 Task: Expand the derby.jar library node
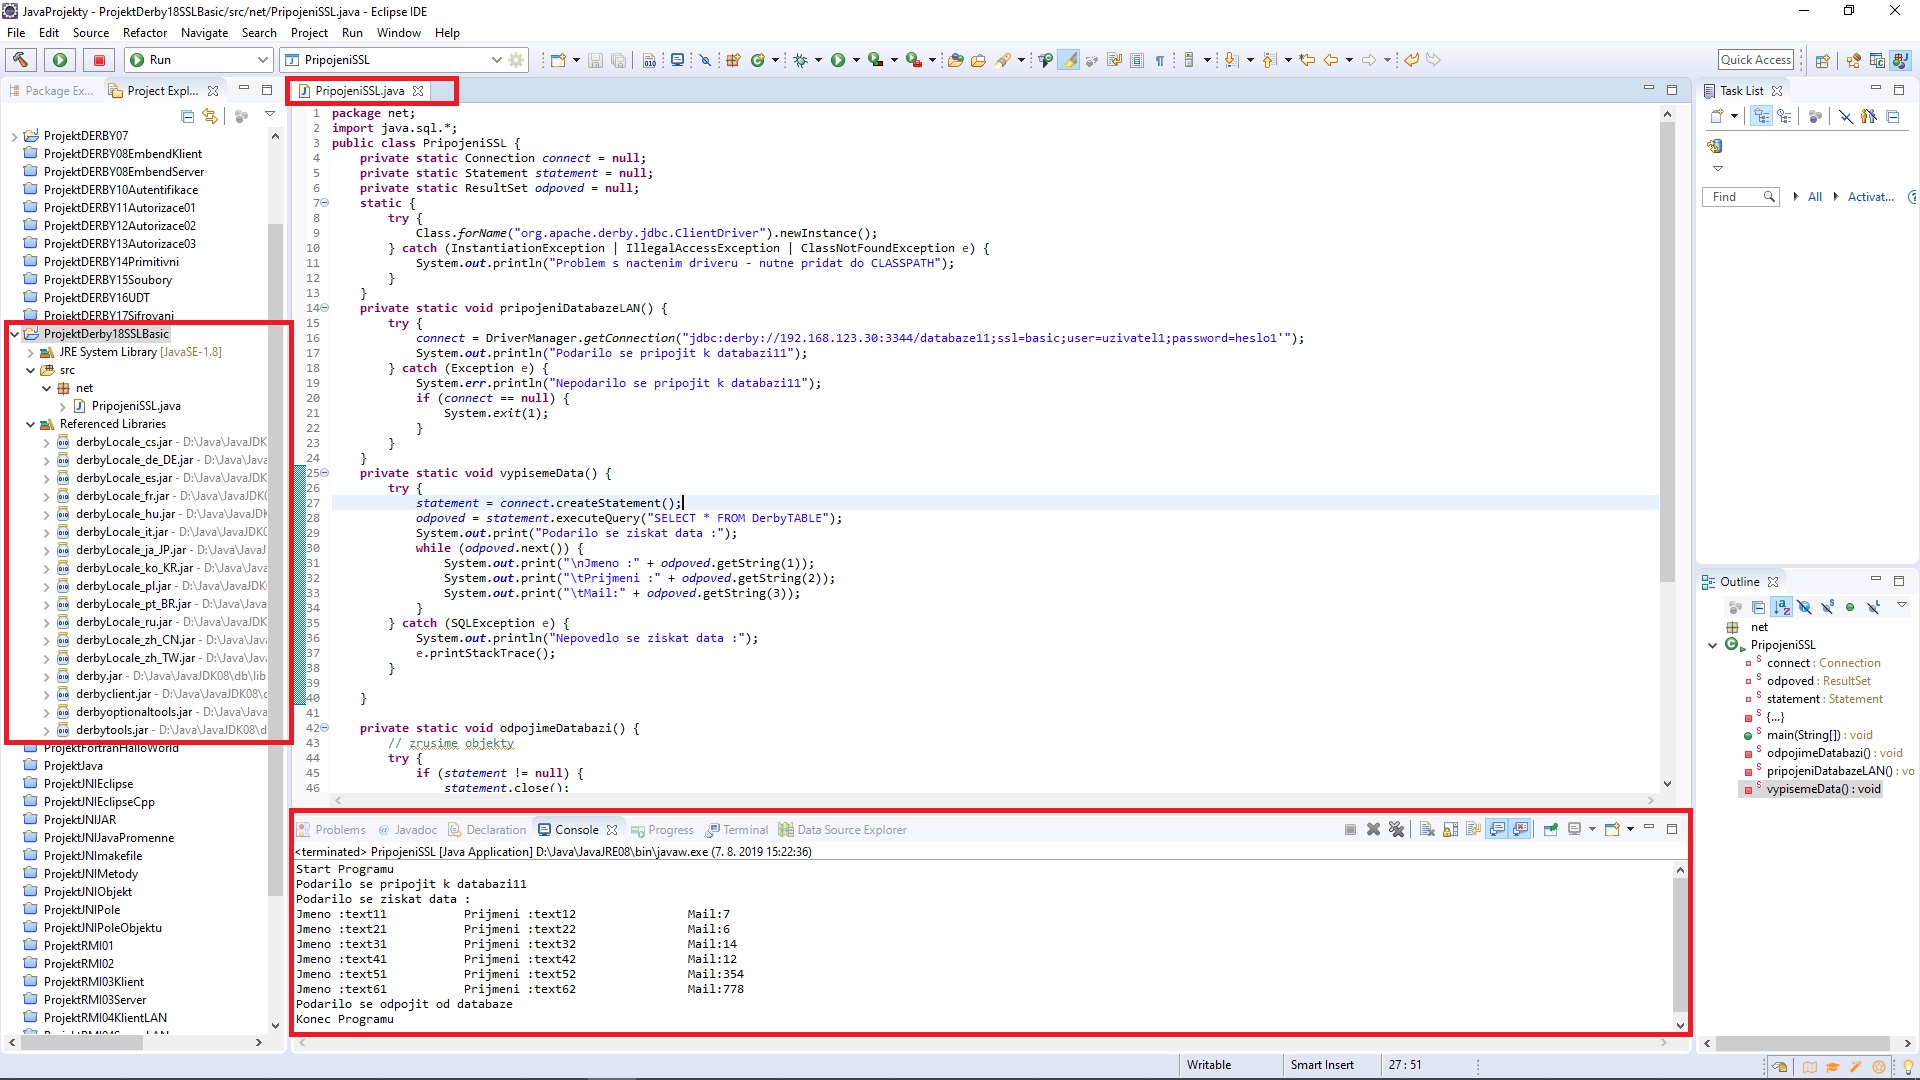pyautogui.click(x=46, y=676)
